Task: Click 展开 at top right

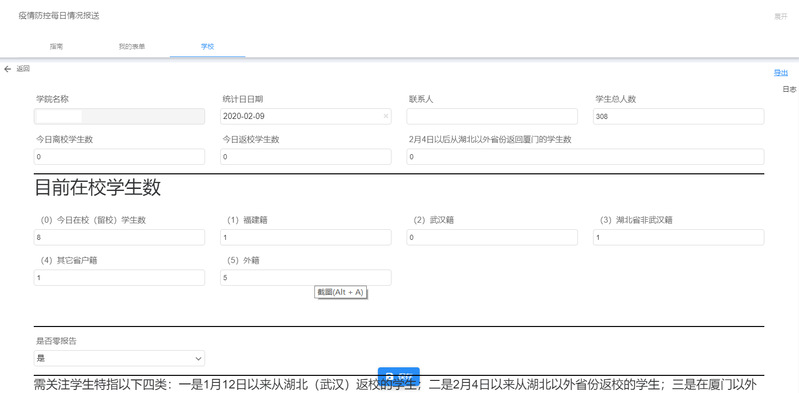Action: (781, 16)
